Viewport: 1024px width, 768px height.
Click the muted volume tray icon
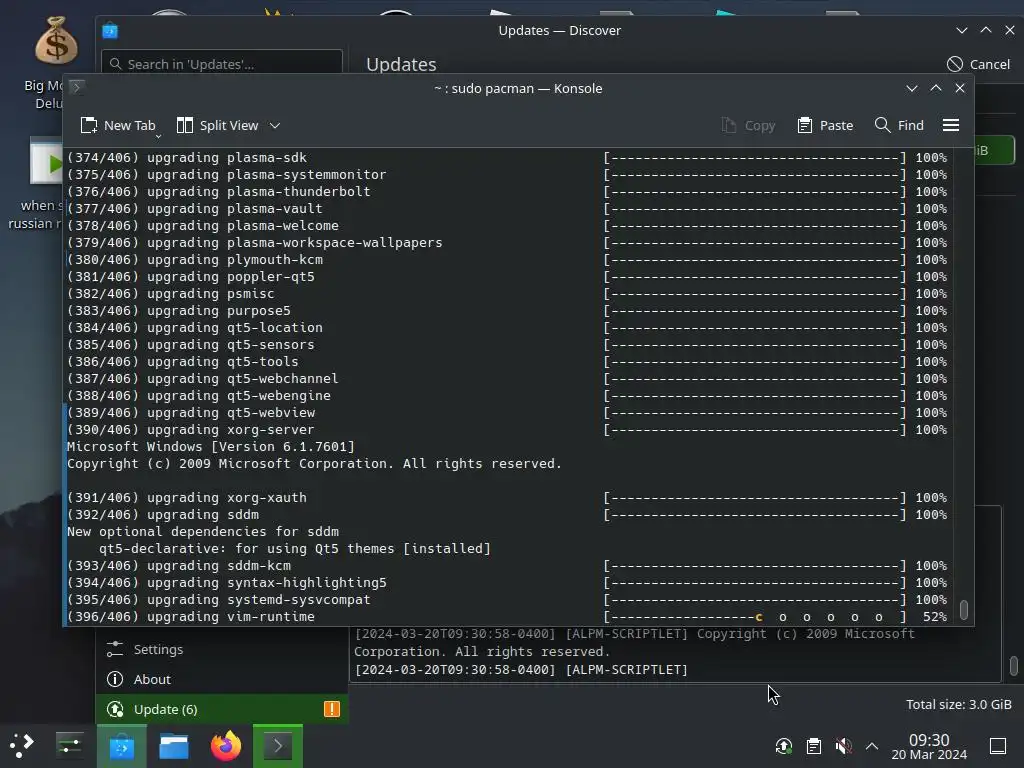tap(843, 746)
